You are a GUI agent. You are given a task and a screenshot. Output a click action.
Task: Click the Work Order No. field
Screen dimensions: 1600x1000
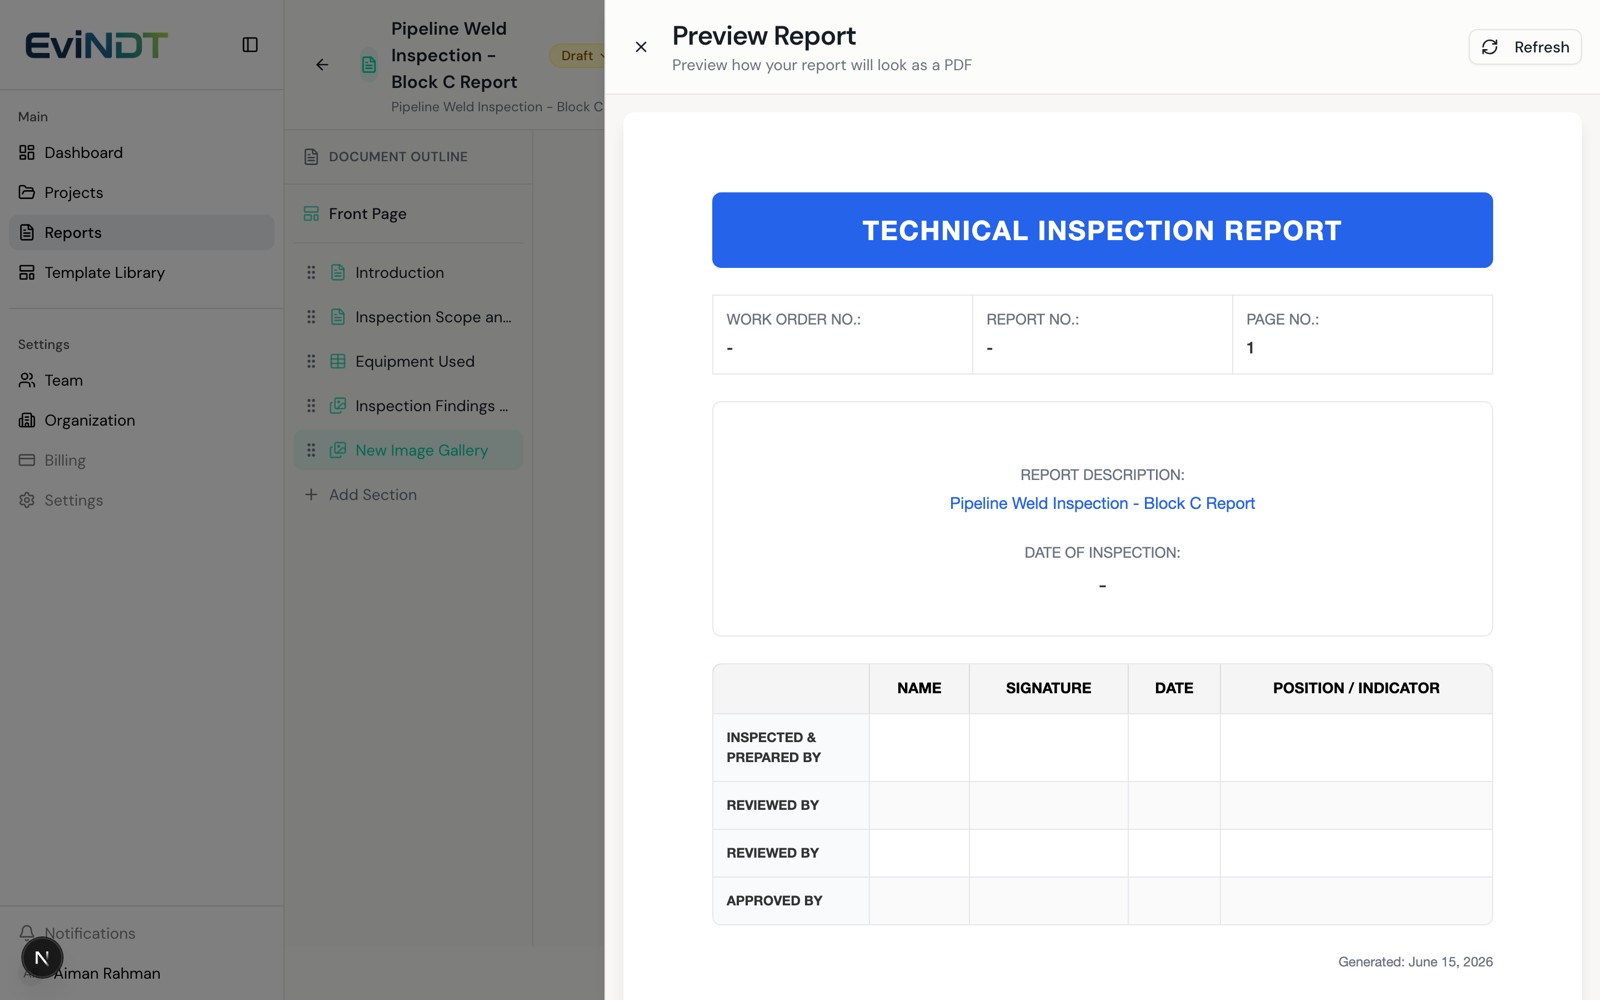pyautogui.click(x=842, y=335)
